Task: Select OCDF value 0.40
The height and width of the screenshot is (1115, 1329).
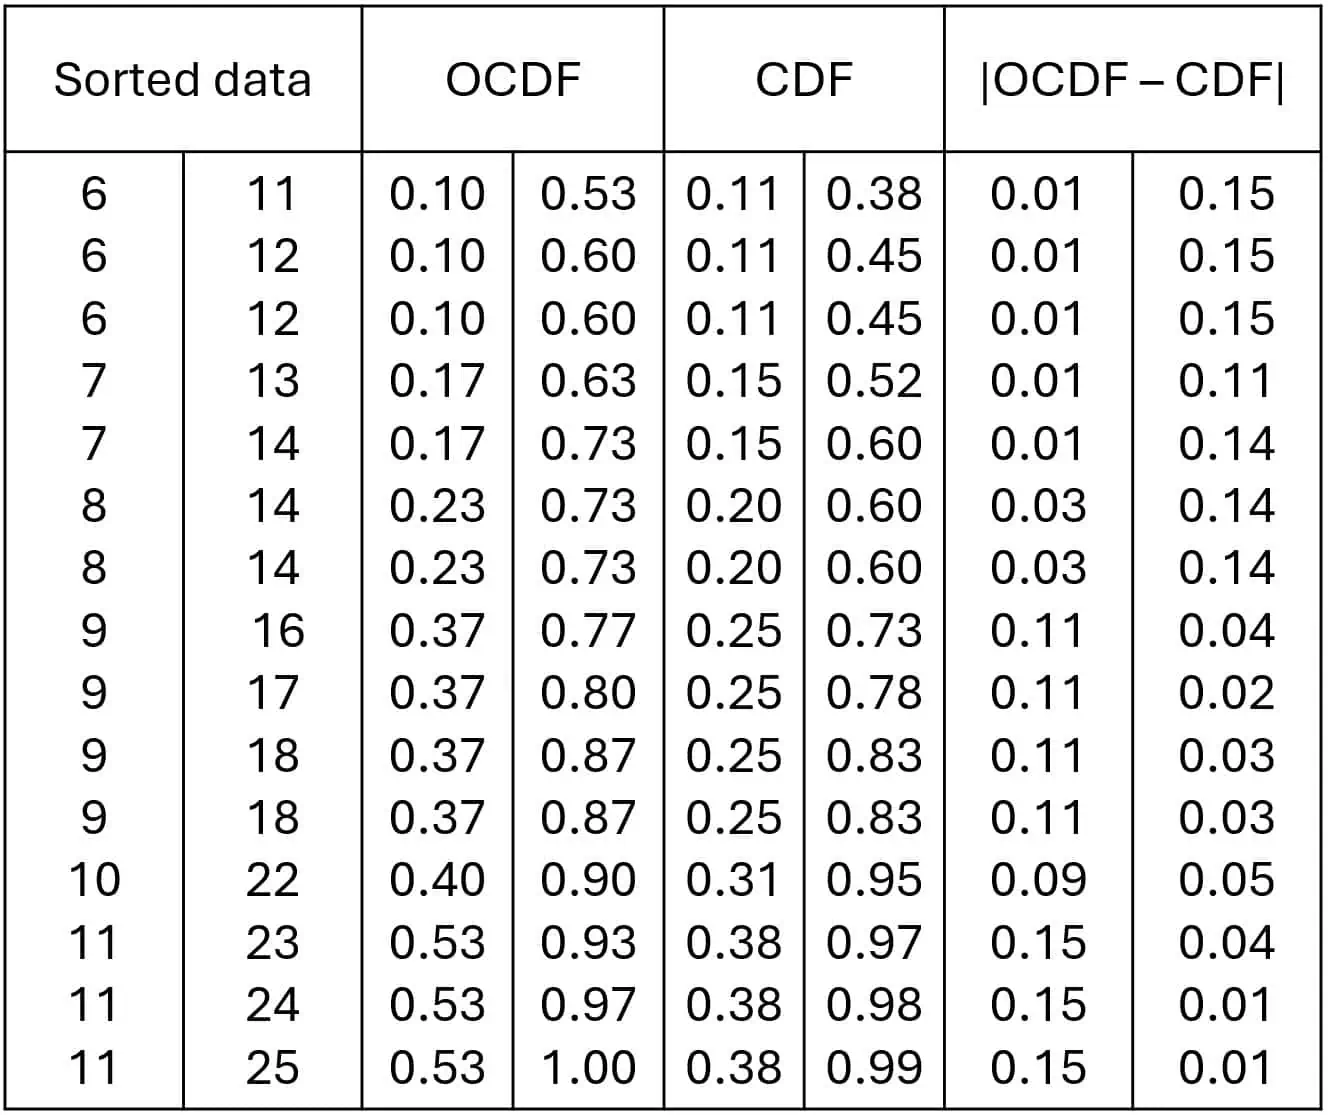Action: 437,880
